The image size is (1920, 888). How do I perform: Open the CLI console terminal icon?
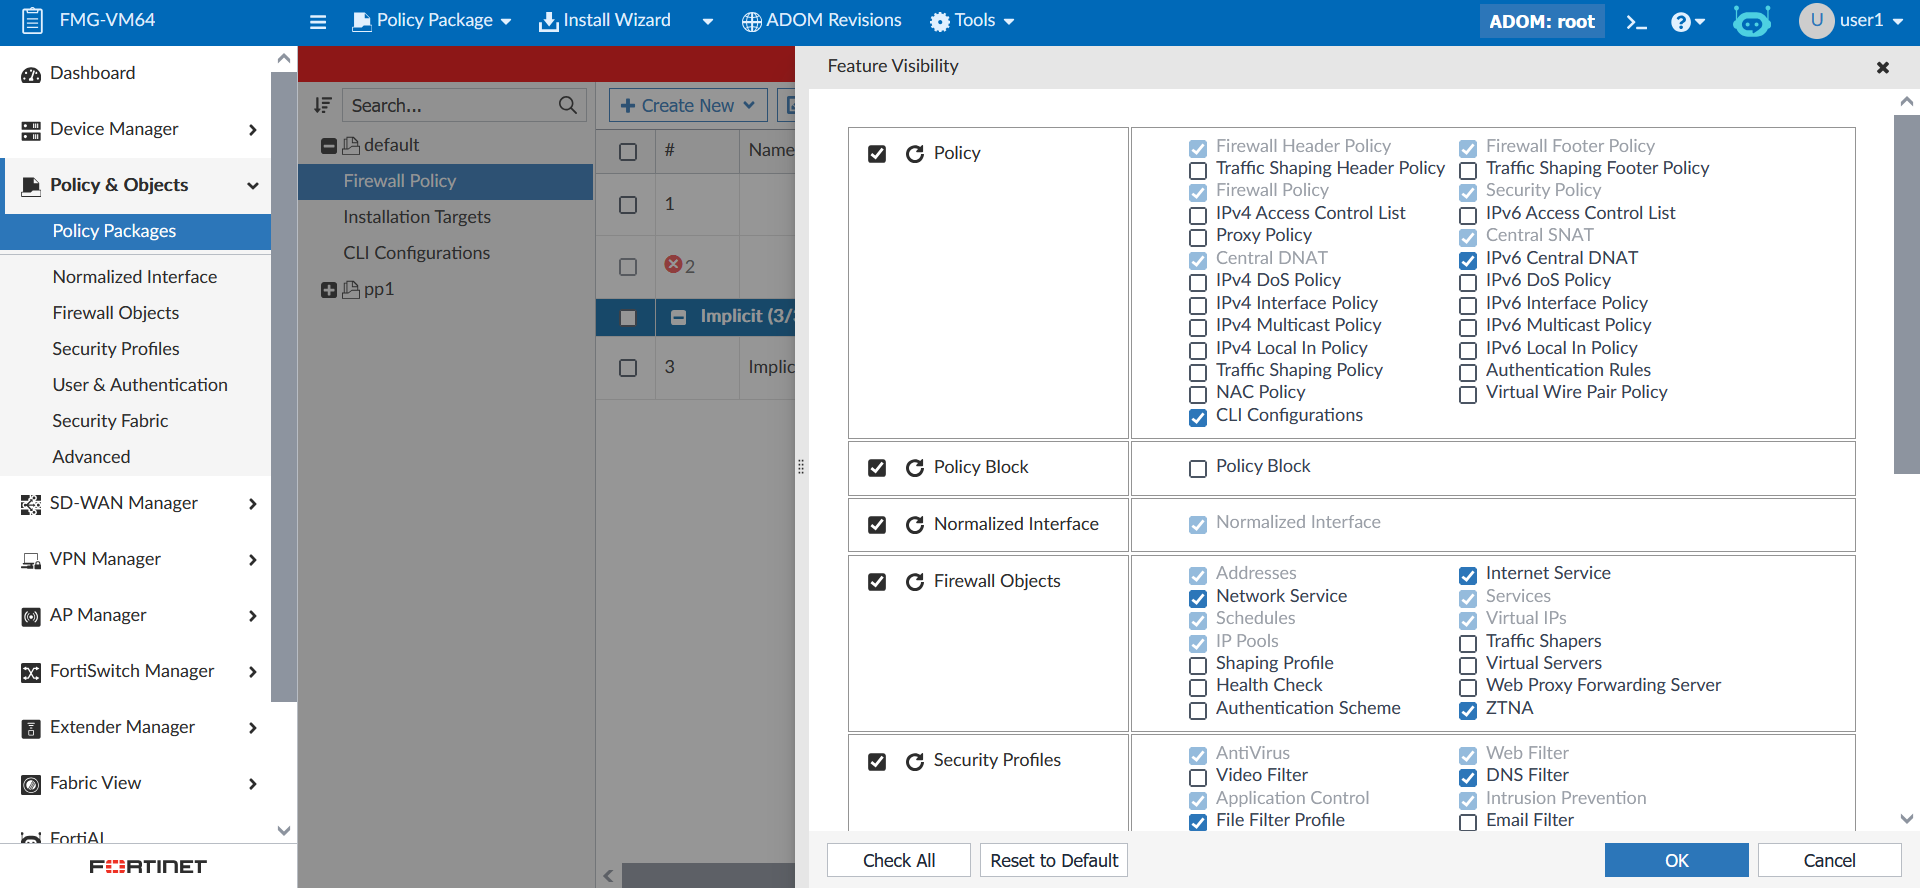coord(1636,22)
